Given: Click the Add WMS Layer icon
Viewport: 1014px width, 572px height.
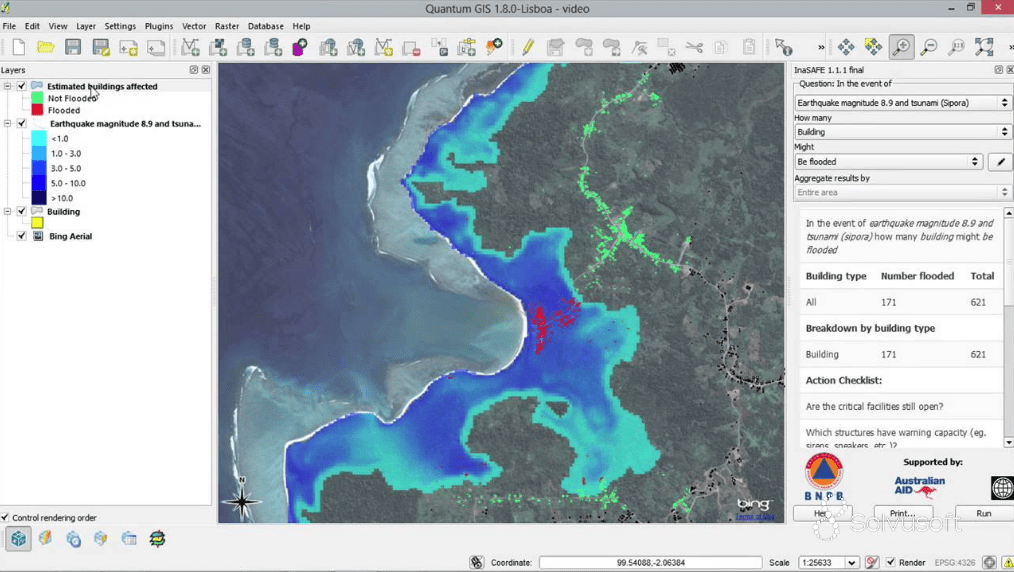Looking at the screenshot, I should tap(329, 47).
